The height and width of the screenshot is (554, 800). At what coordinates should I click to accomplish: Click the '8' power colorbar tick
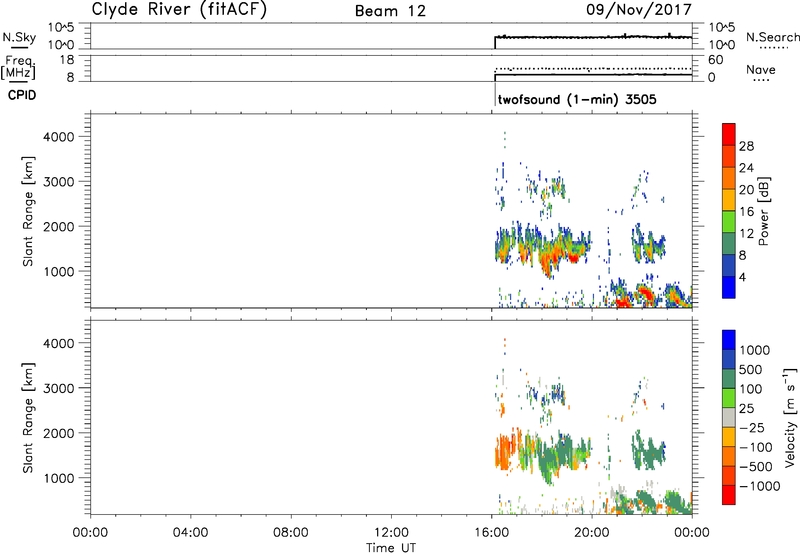pyautogui.click(x=743, y=255)
